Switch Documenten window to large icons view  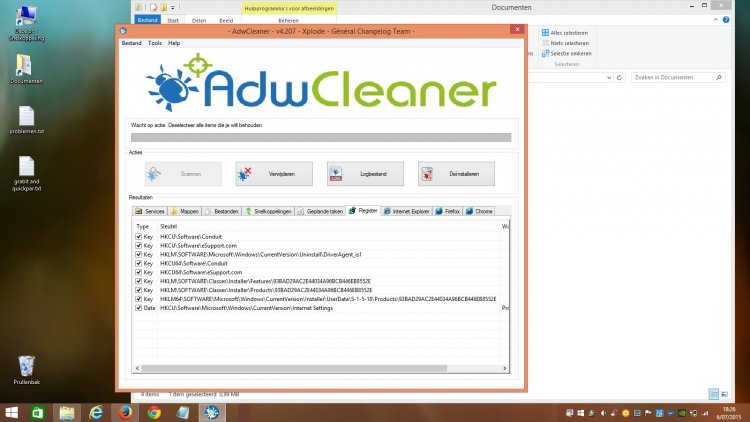click(724, 394)
